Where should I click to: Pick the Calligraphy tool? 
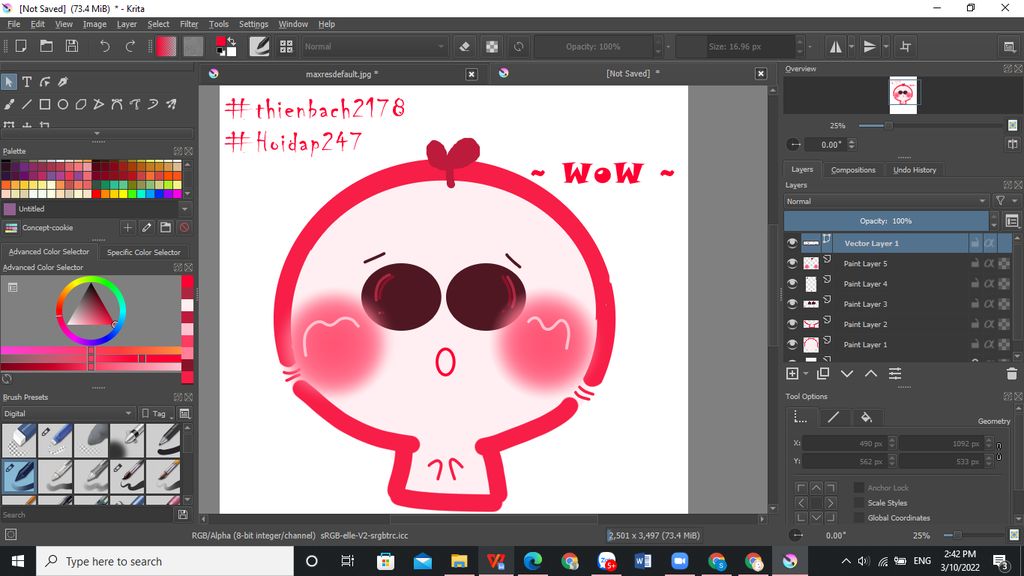click(x=63, y=82)
